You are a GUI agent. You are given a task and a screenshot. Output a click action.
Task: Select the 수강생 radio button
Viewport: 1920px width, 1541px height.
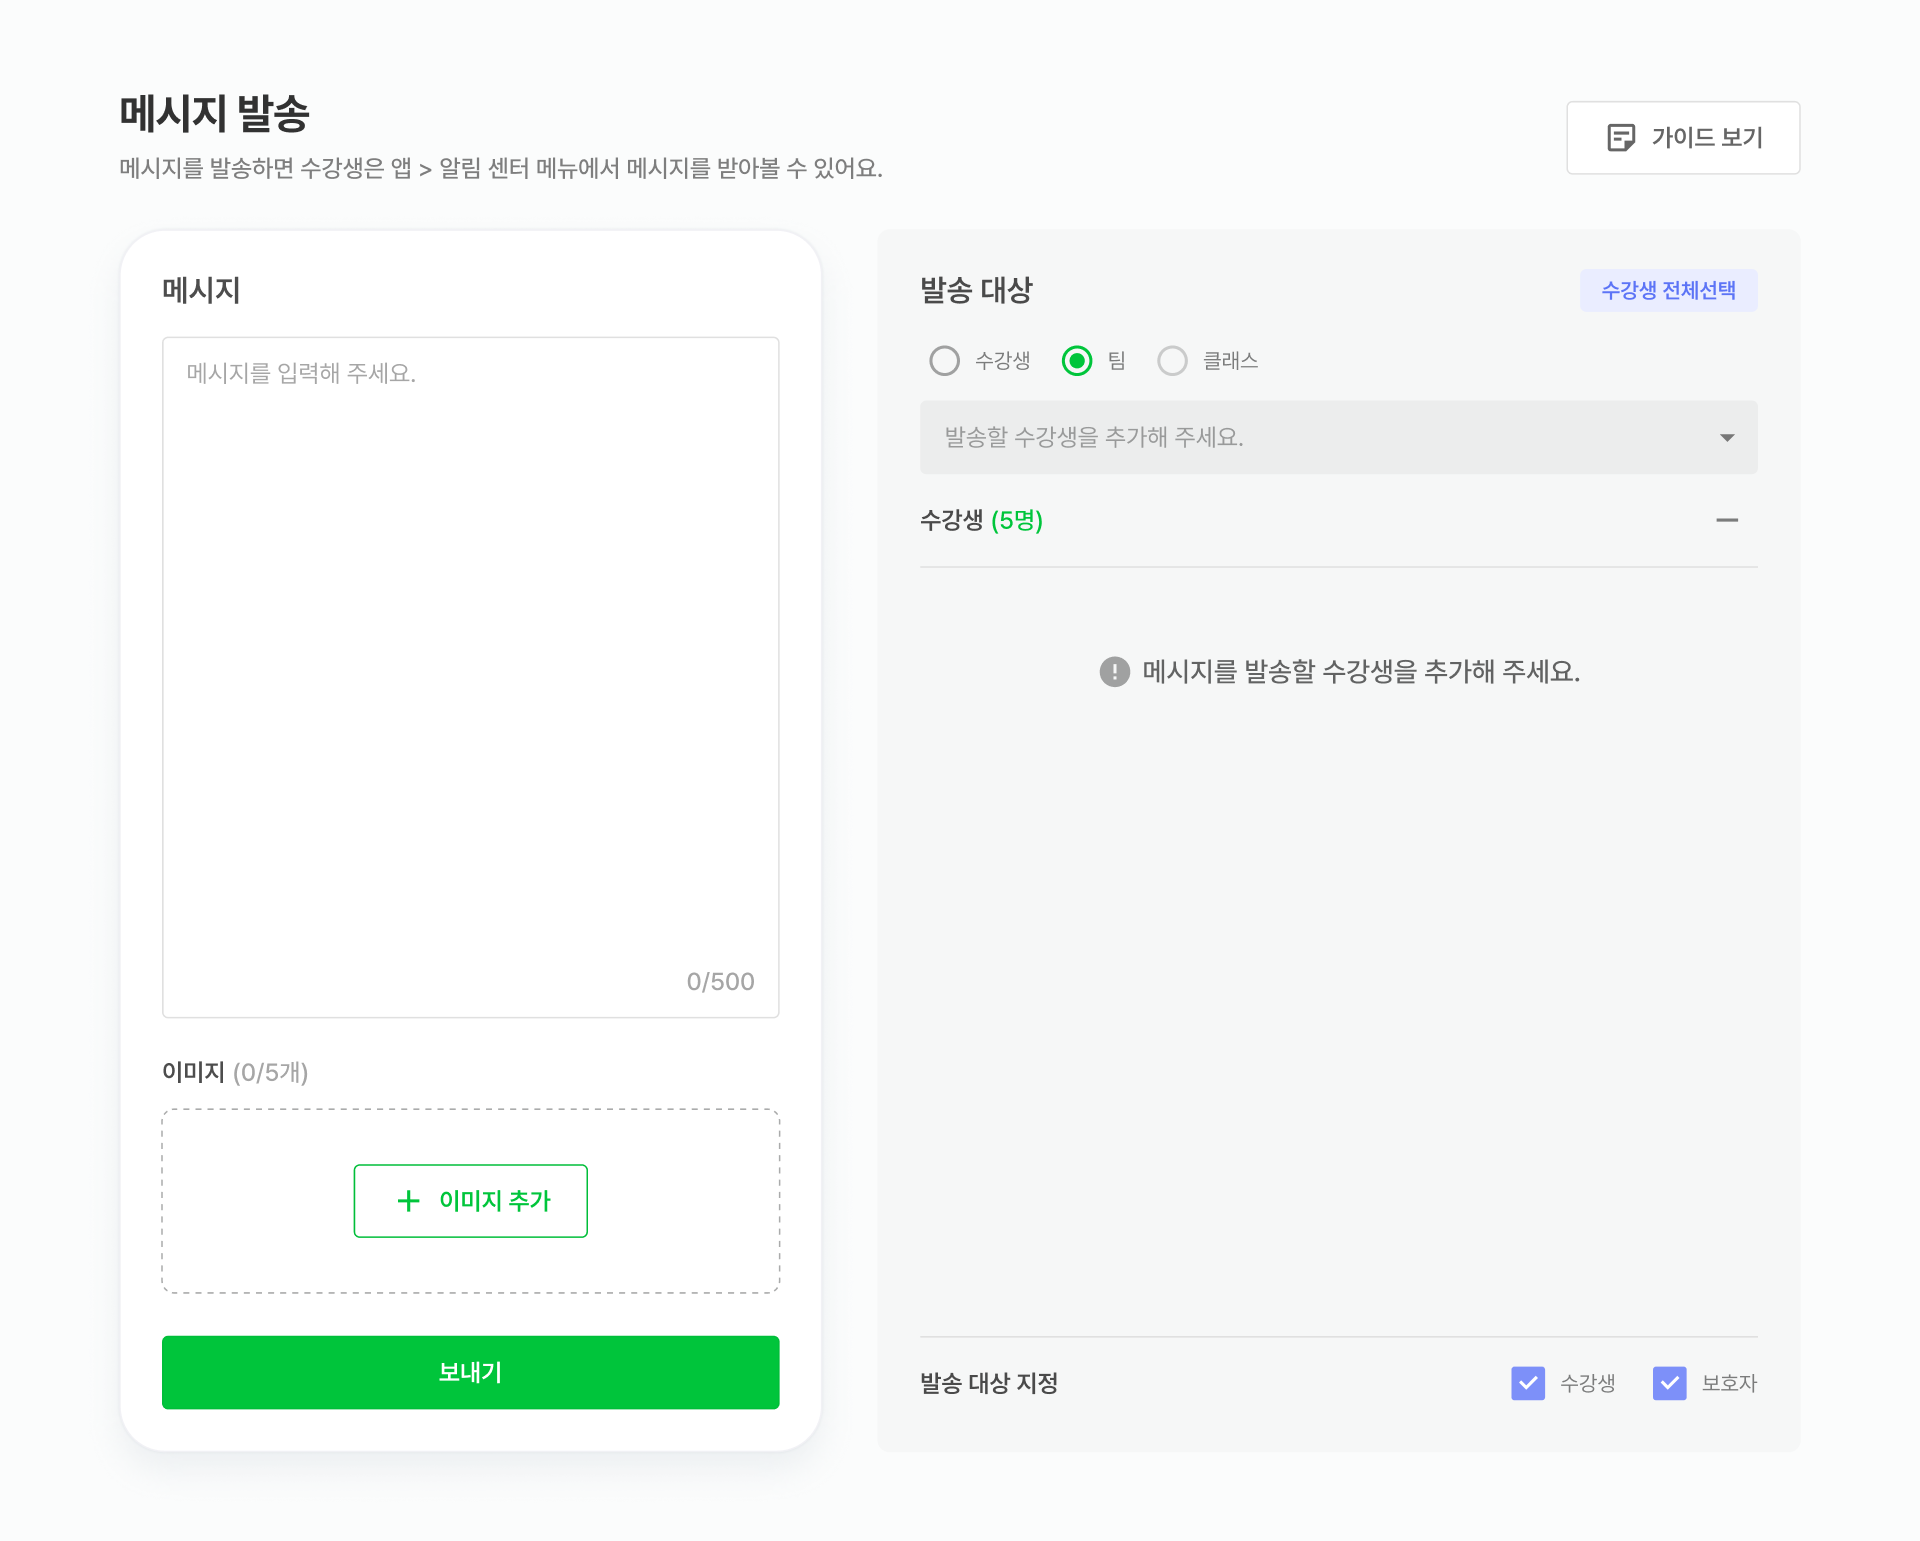[x=944, y=361]
